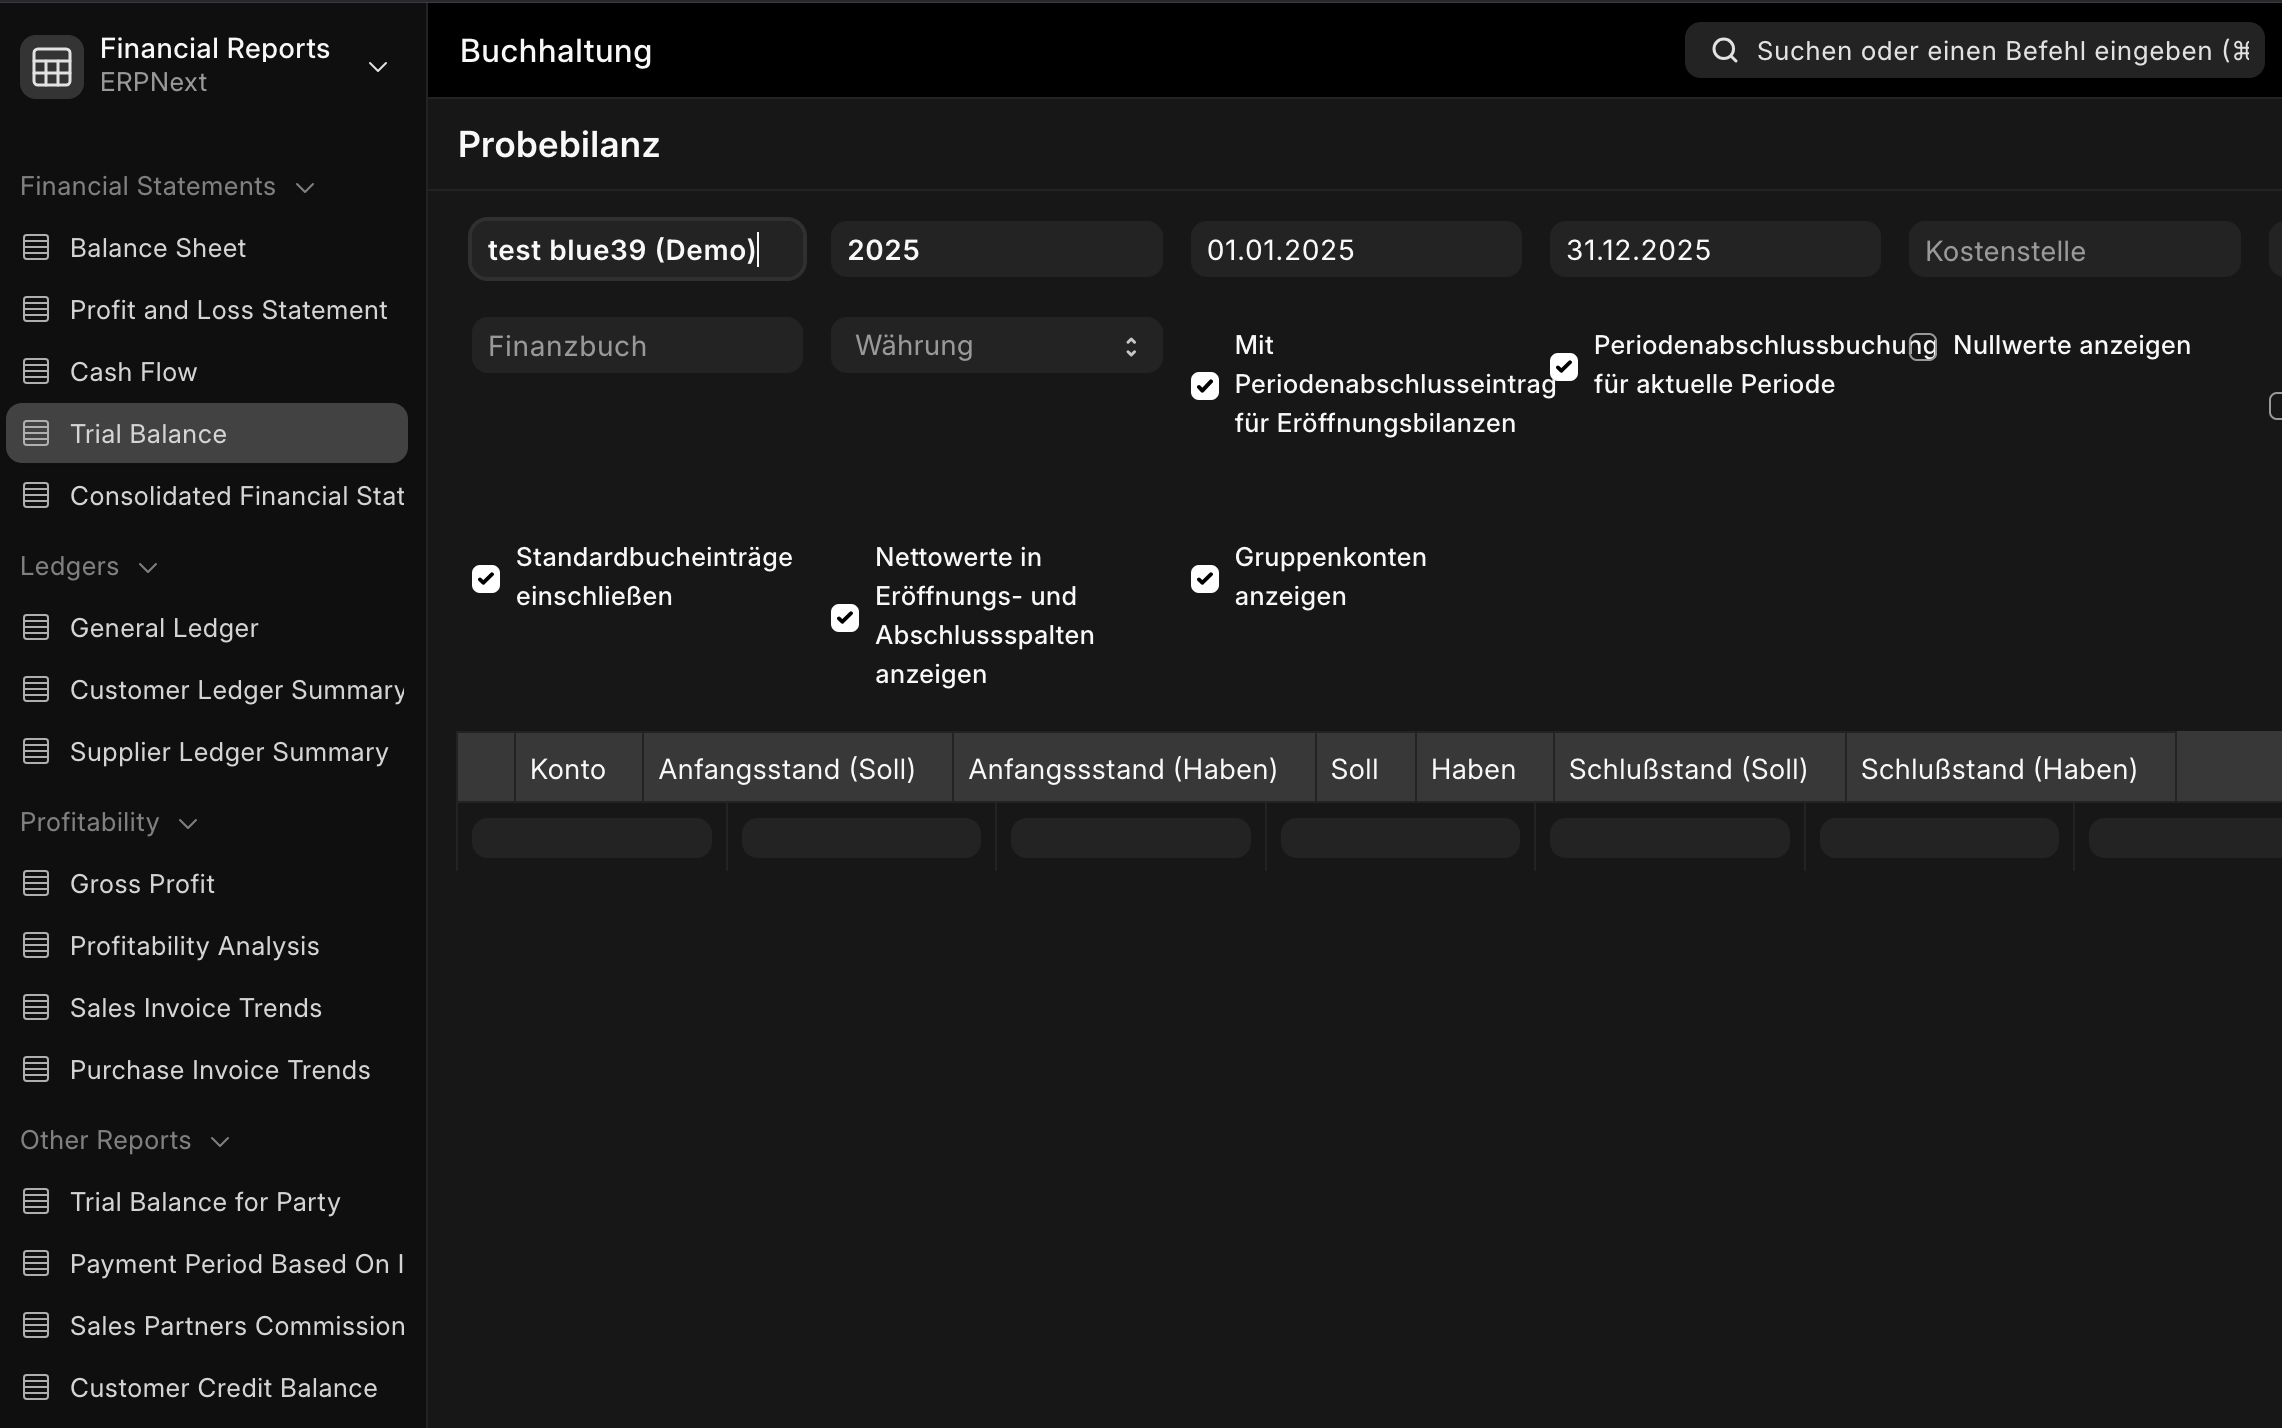2282x1428 pixels.
Task: Click the Customer Credit Balance icon
Action: click(36, 1388)
